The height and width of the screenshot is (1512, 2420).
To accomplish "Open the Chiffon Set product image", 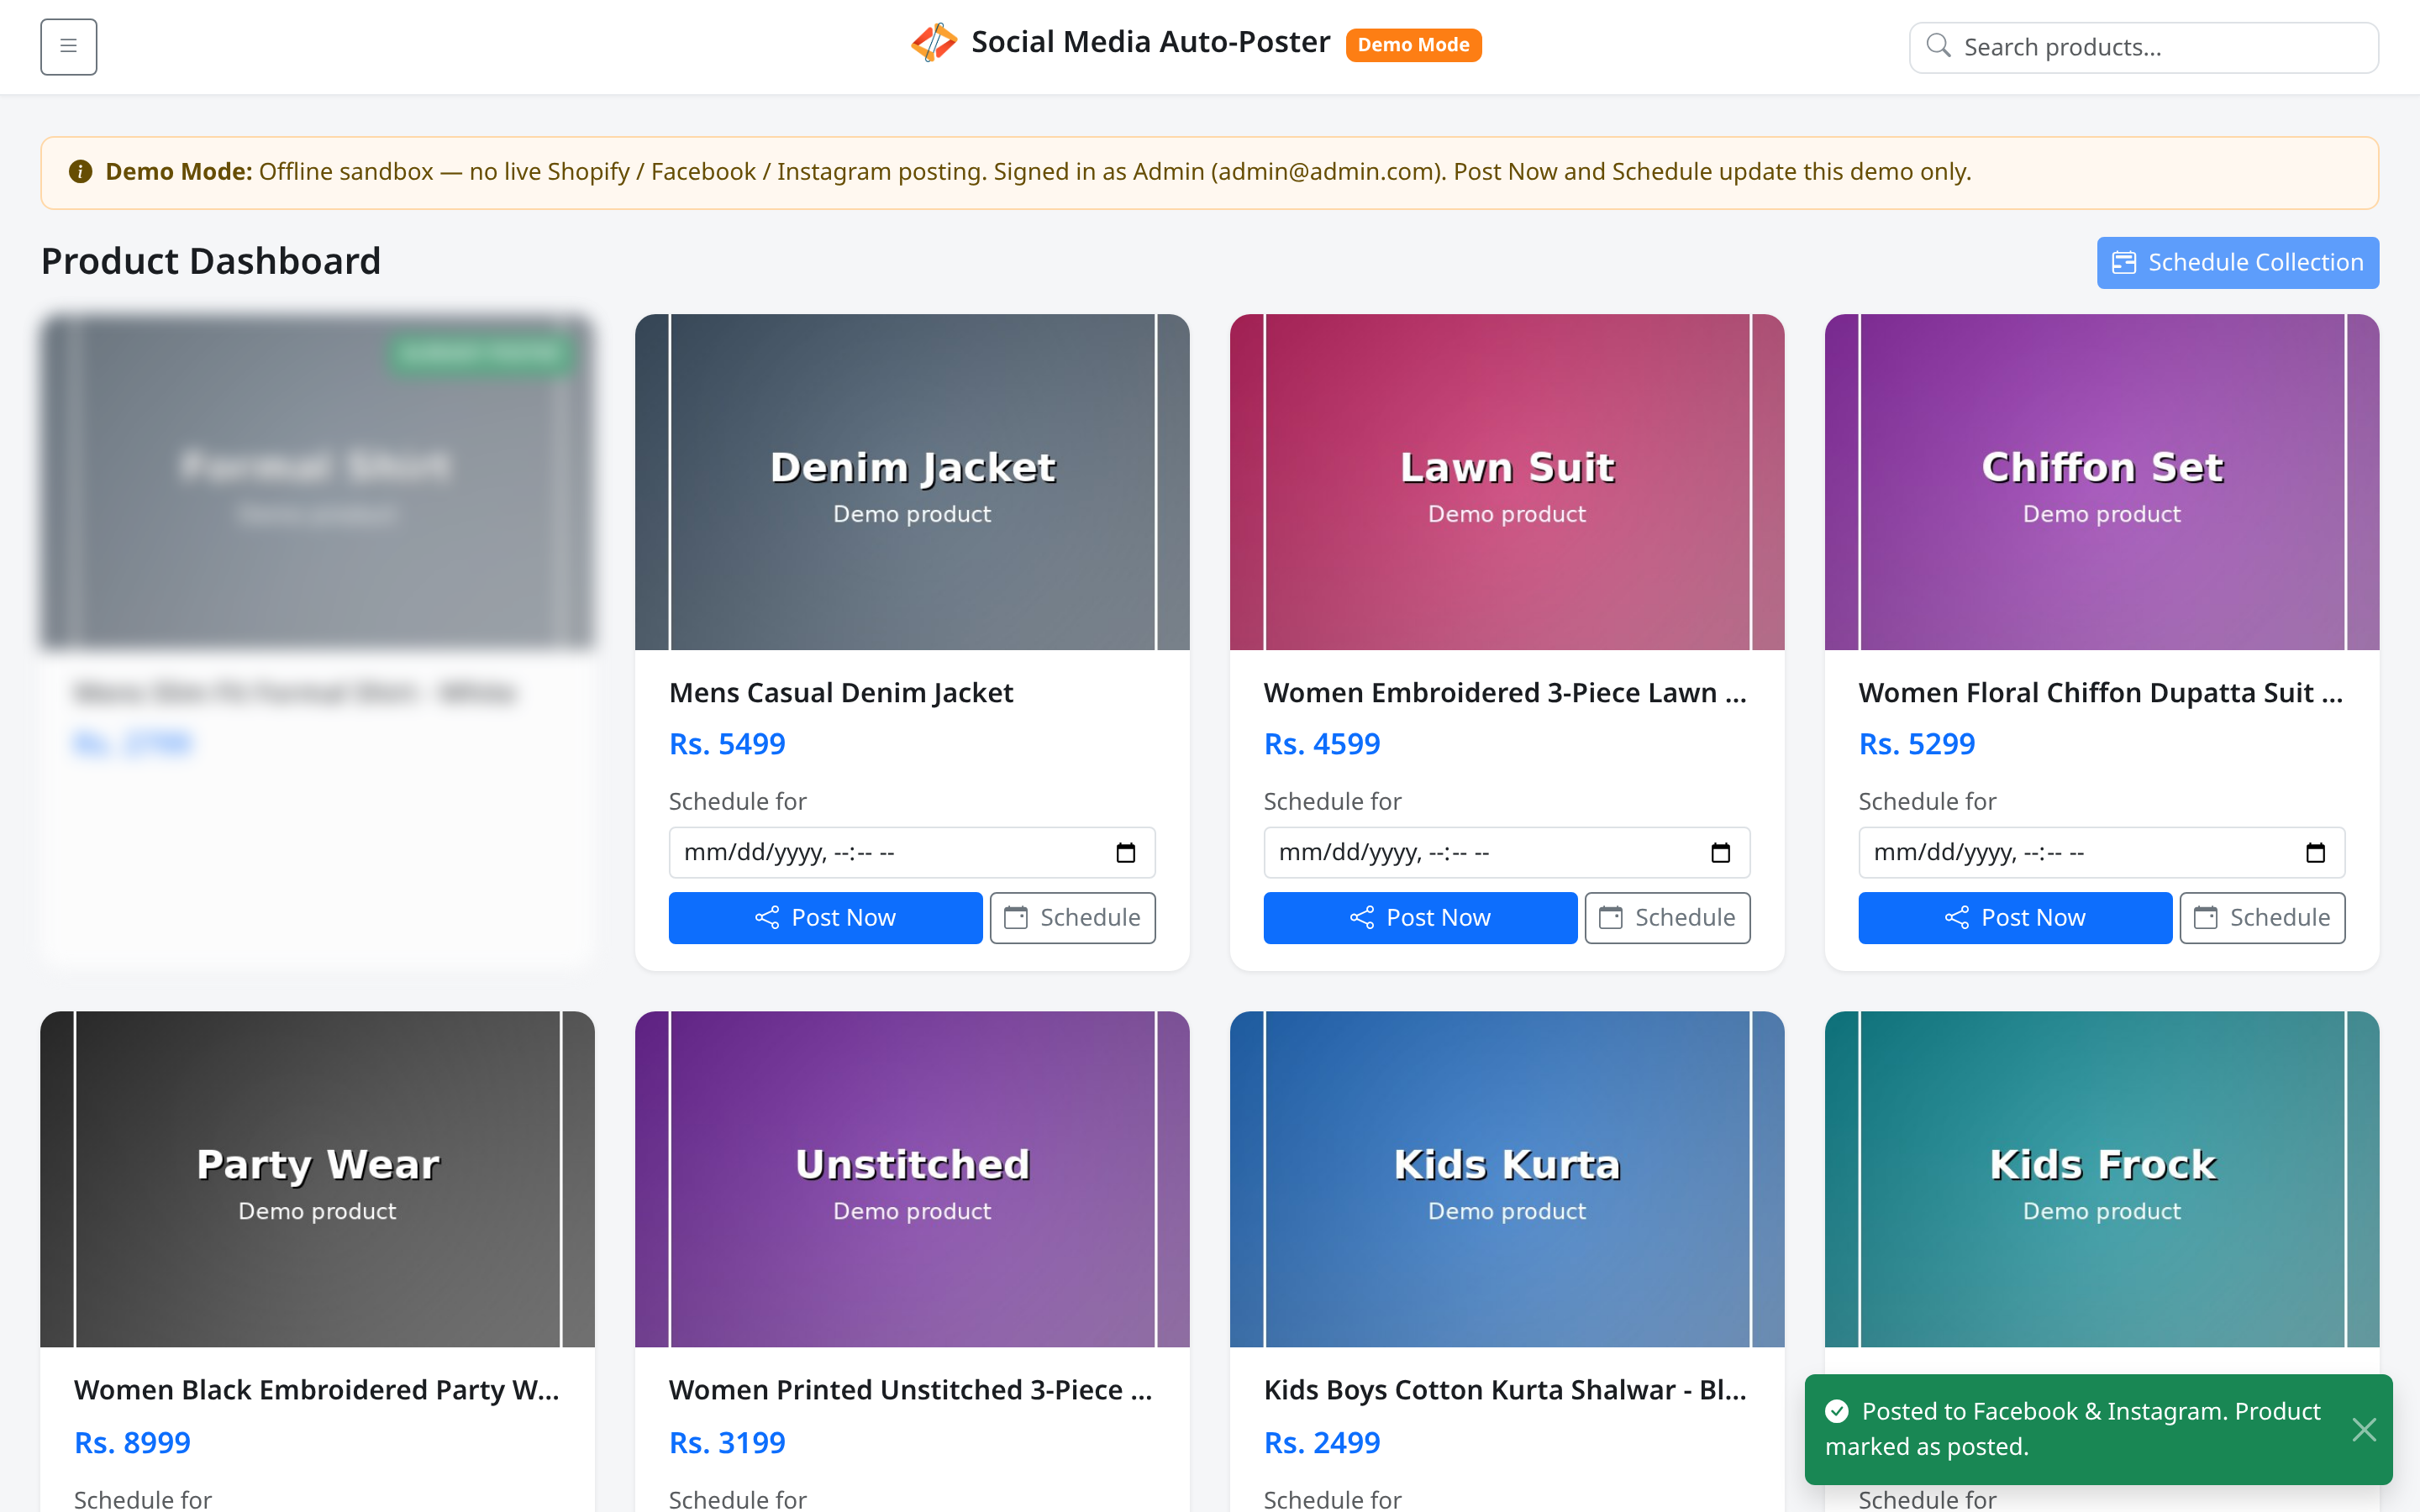I will [2102, 482].
